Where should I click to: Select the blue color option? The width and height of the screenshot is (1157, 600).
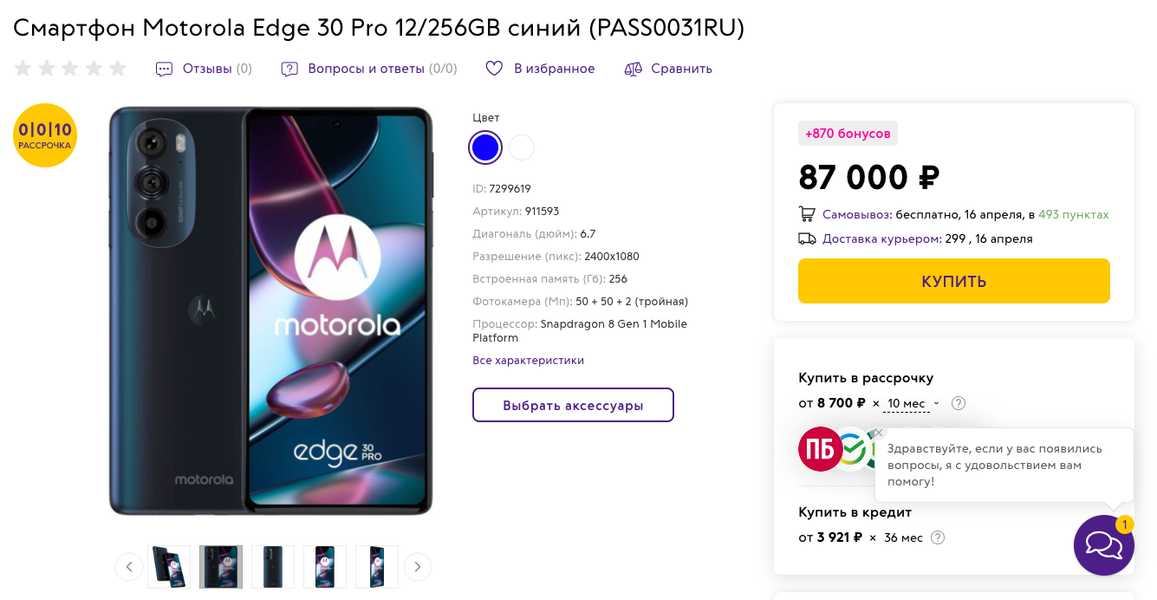click(485, 148)
